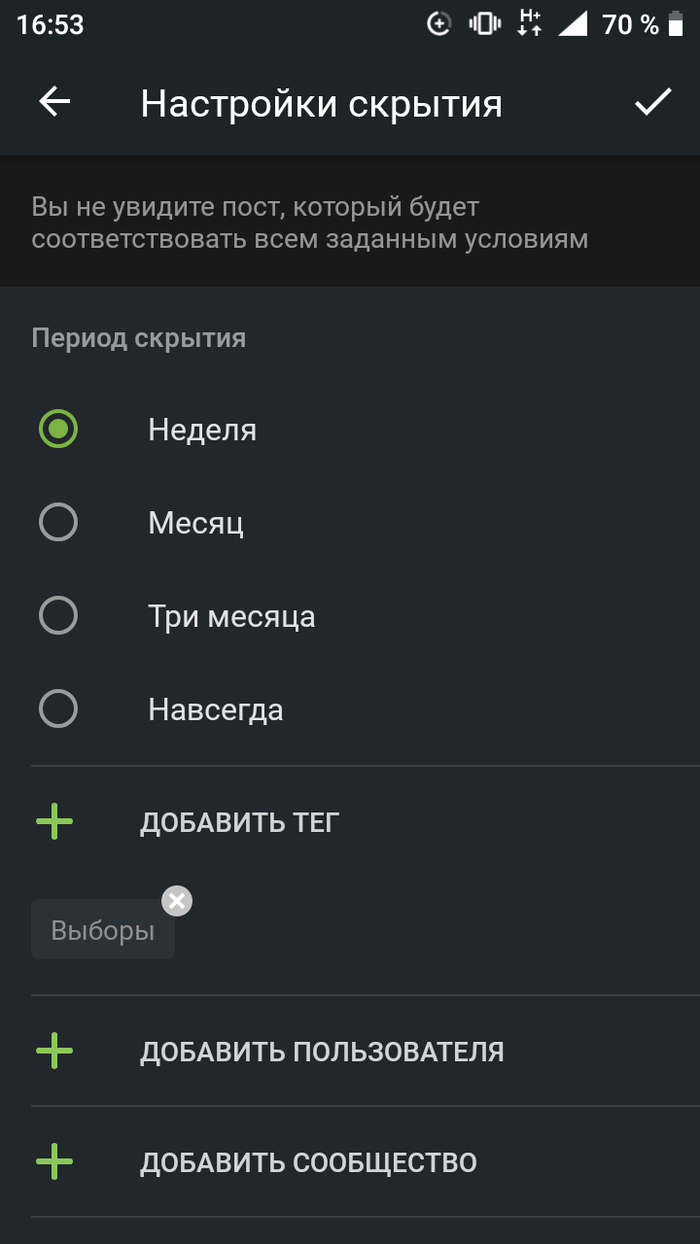The width and height of the screenshot is (700, 1244).
Task: Select the Навсегда radio button
Action: coord(58,709)
